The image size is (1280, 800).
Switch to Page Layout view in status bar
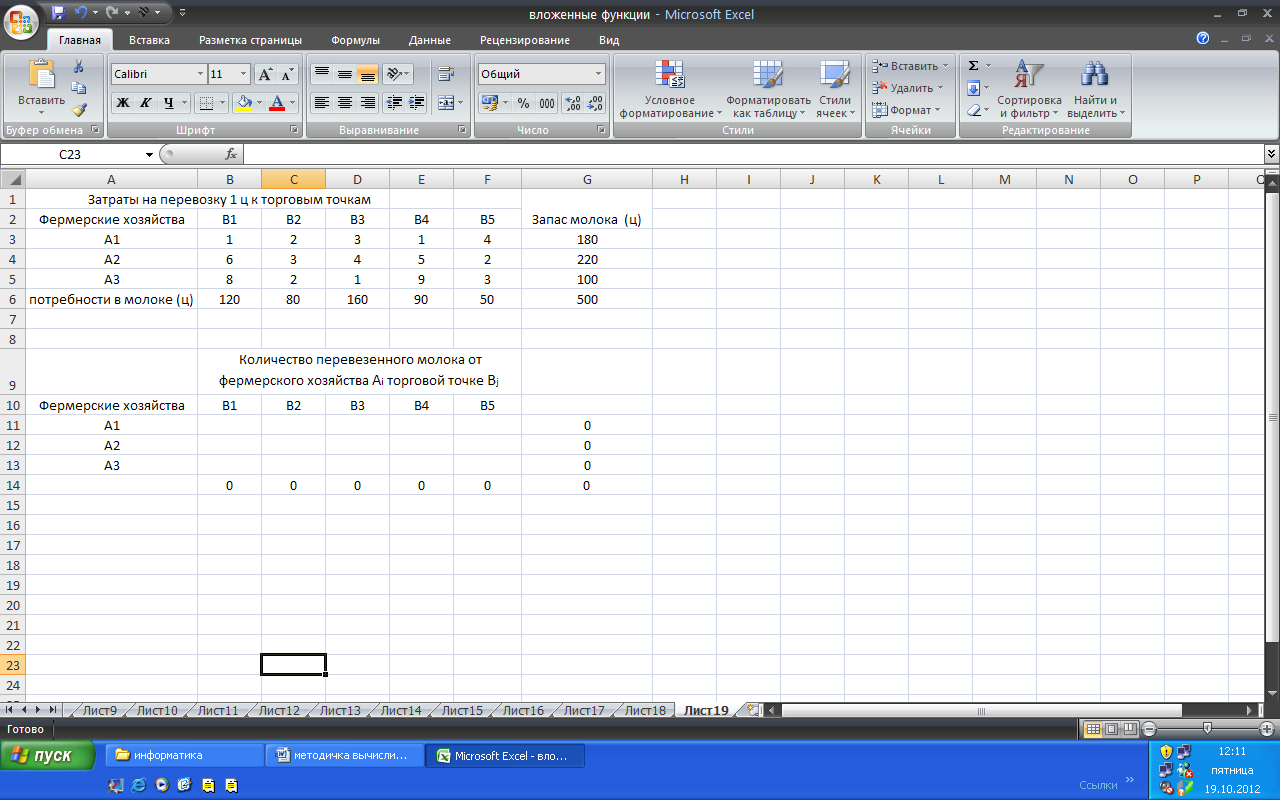1111,729
